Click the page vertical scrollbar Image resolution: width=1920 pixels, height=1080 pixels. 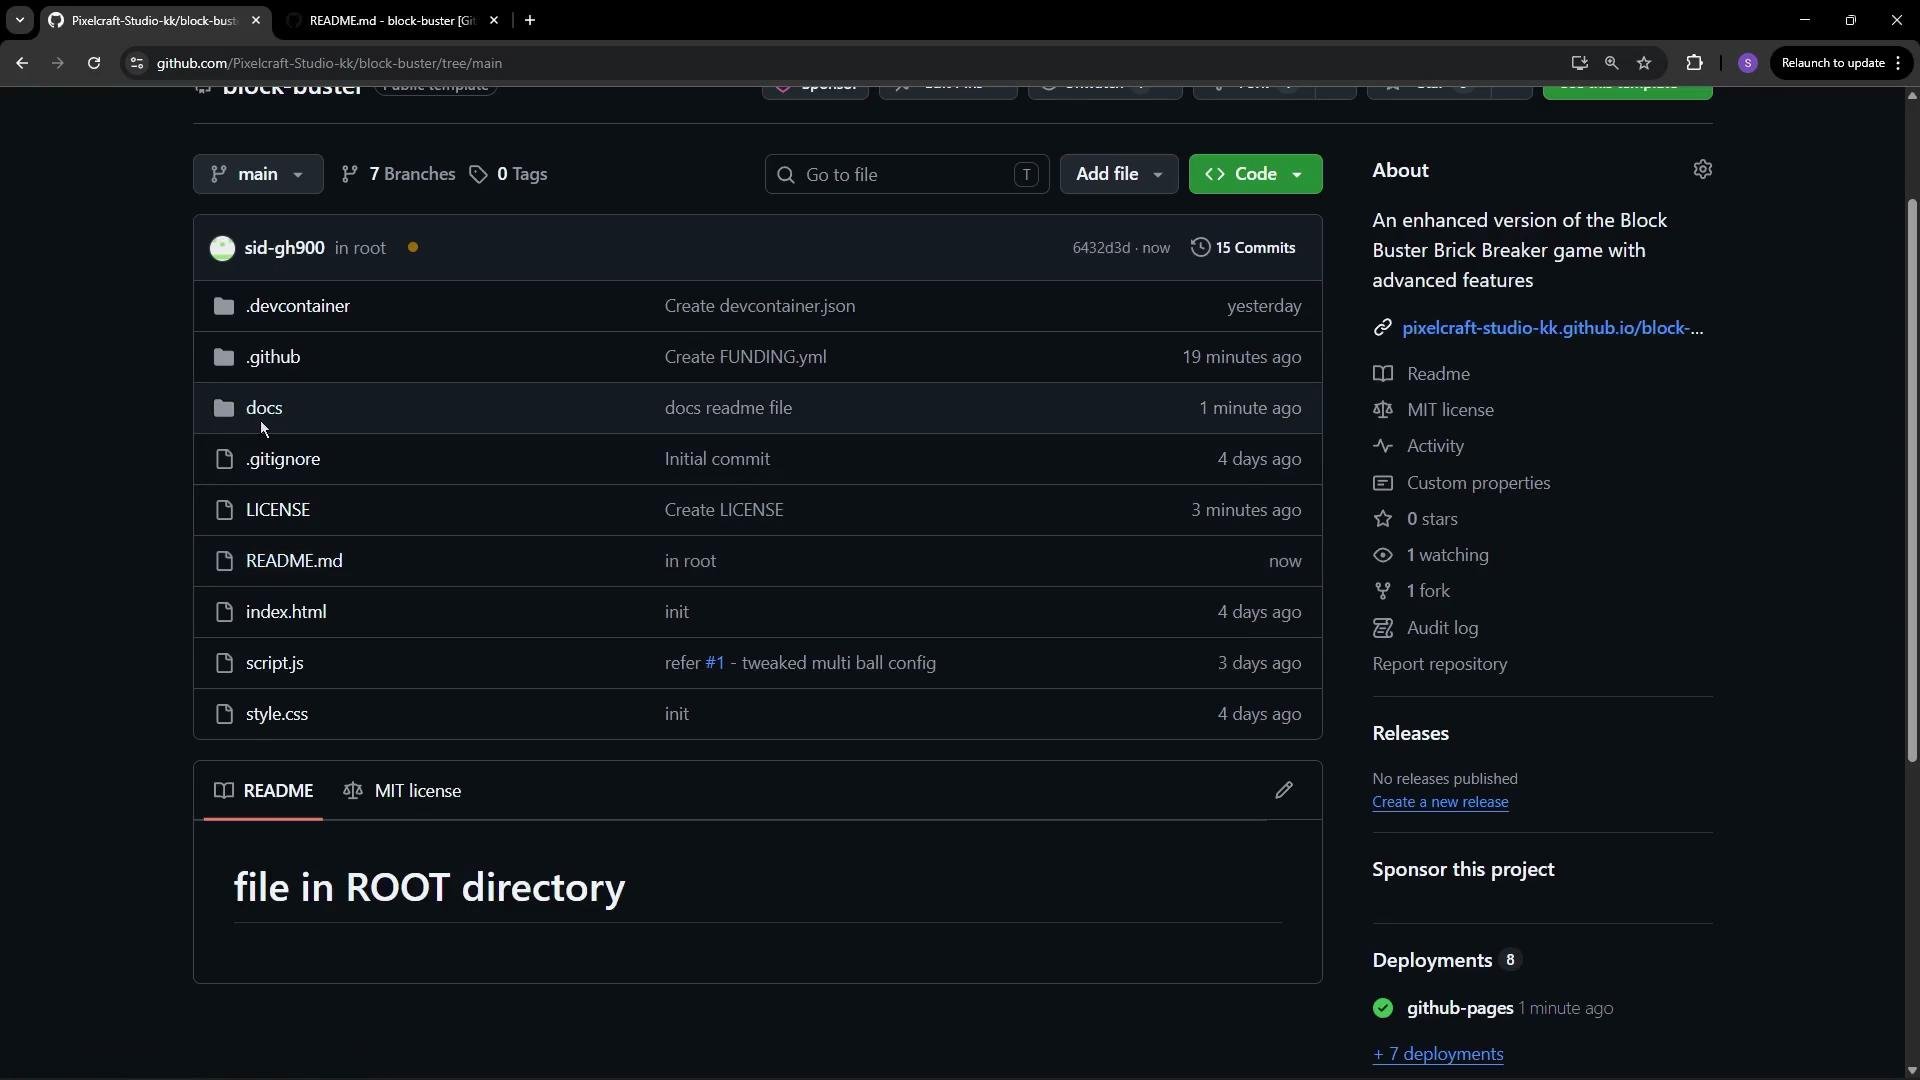click(x=1912, y=480)
